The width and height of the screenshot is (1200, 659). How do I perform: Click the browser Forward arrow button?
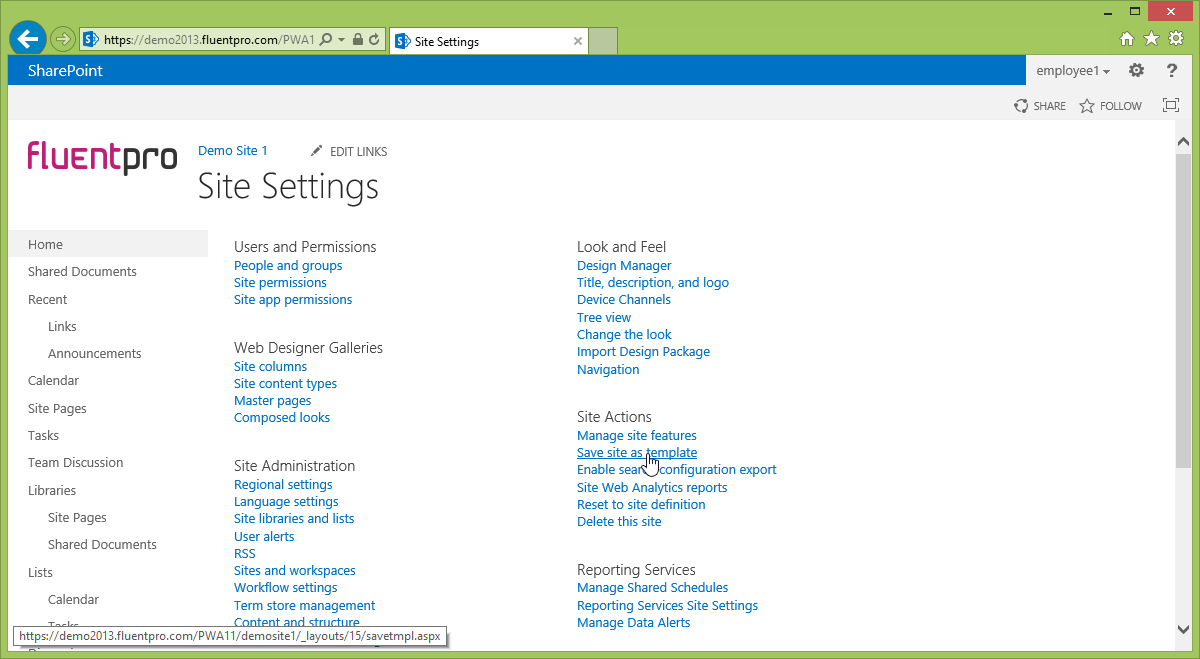[x=62, y=40]
